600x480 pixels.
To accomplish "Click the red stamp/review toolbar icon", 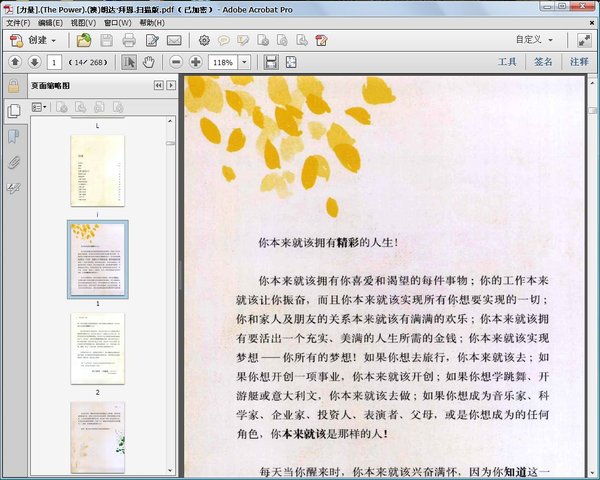I will click(321, 40).
